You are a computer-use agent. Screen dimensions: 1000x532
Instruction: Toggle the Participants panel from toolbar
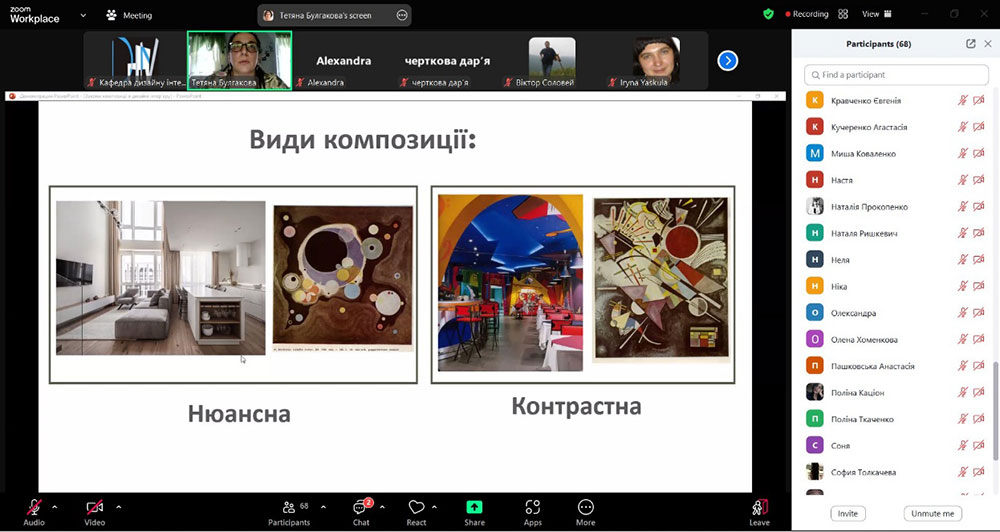[x=289, y=512]
